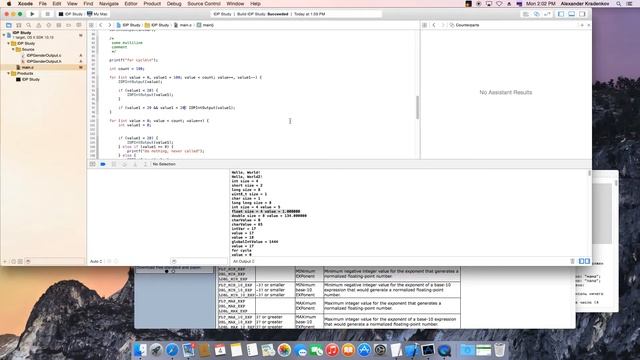This screenshot has width=640, height=360.
Task: Open Safari from the Dock
Action: pyautogui.click(x=172, y=350)
